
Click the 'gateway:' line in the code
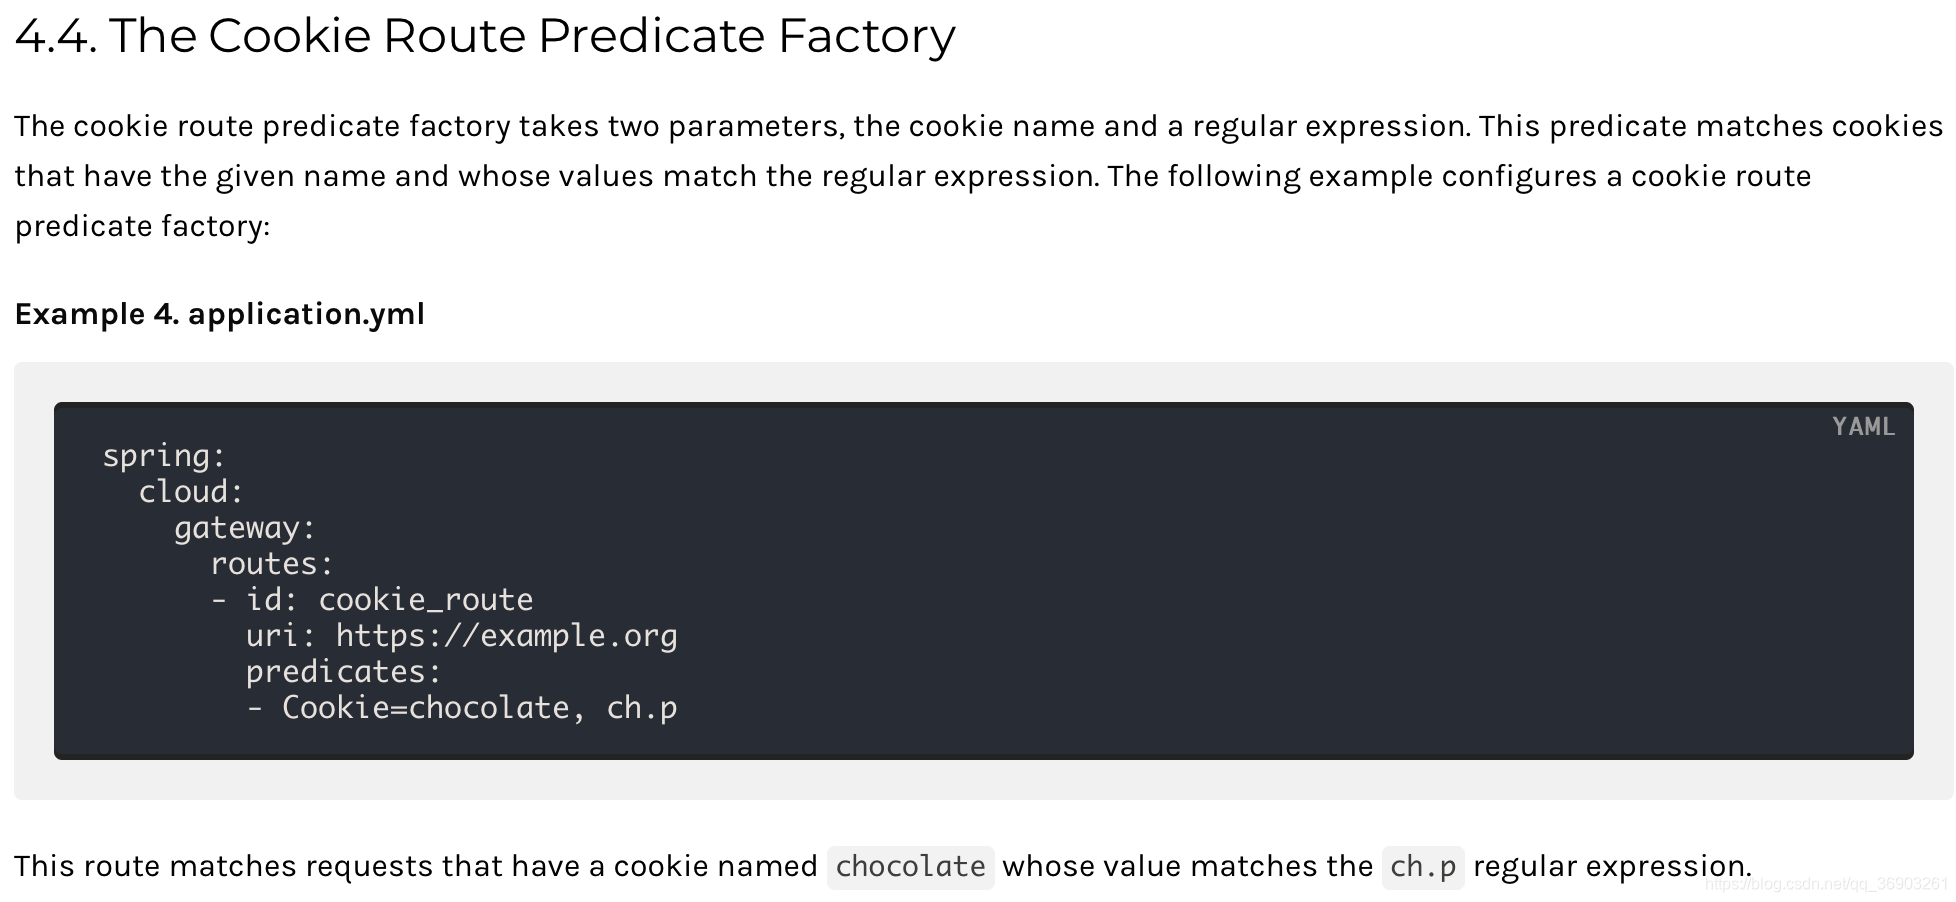(x=245, y=528)
